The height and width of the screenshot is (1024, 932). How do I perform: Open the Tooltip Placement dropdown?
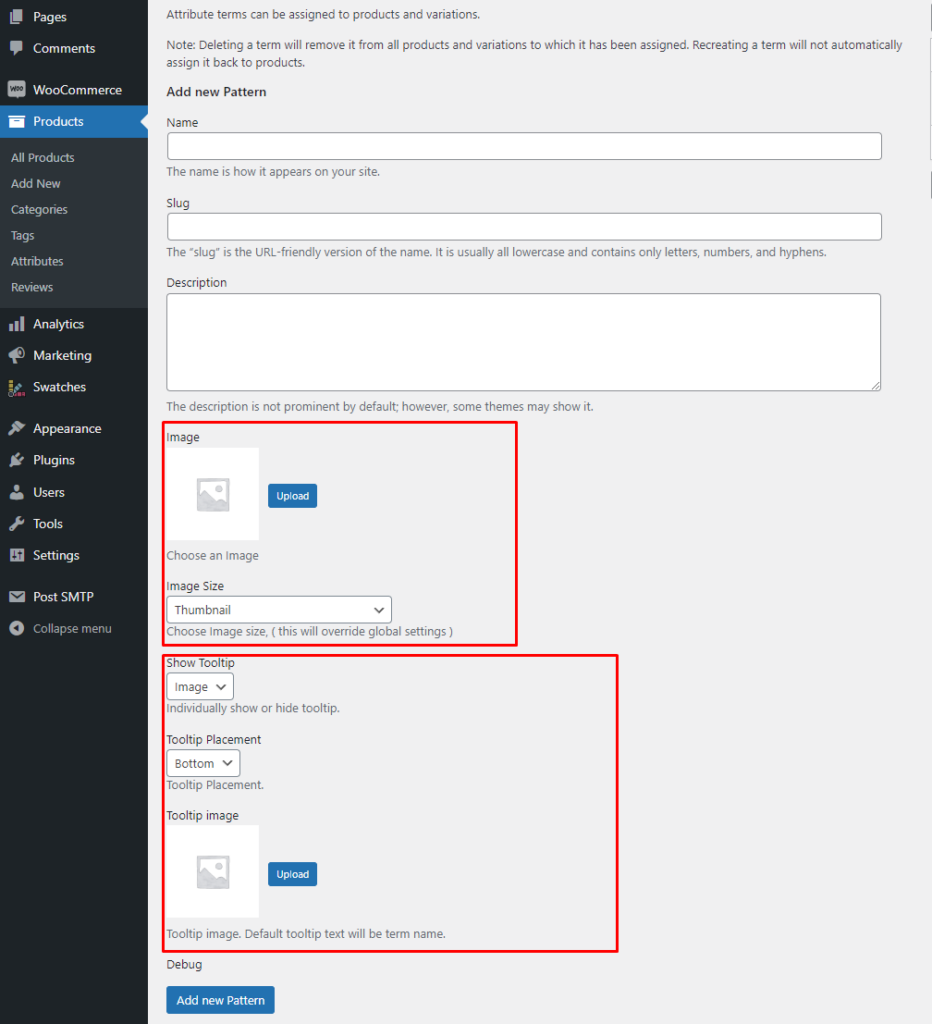[x=203, y=763]
